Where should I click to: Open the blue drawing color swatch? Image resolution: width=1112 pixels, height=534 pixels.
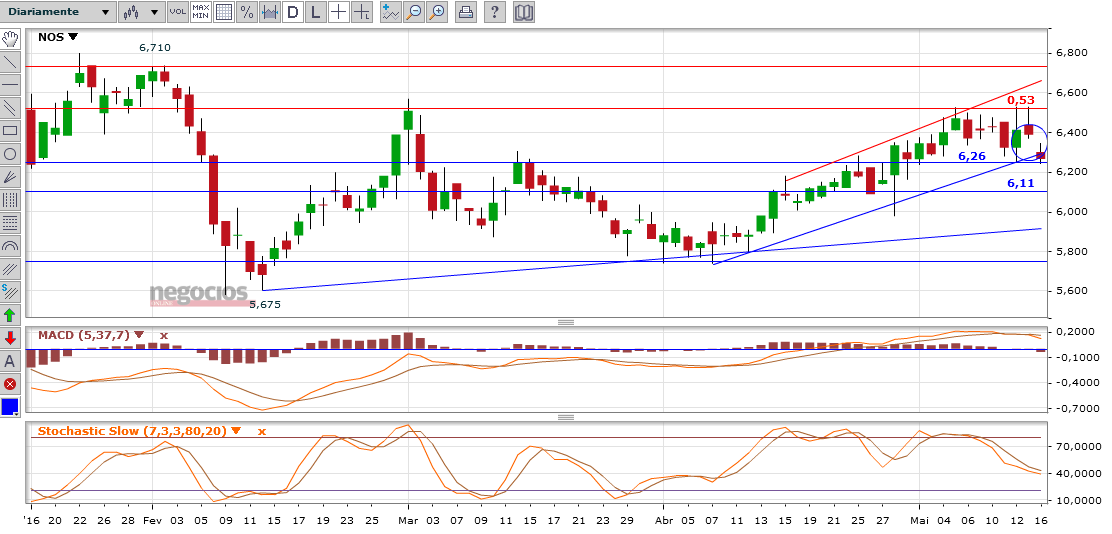coord(10,406)
